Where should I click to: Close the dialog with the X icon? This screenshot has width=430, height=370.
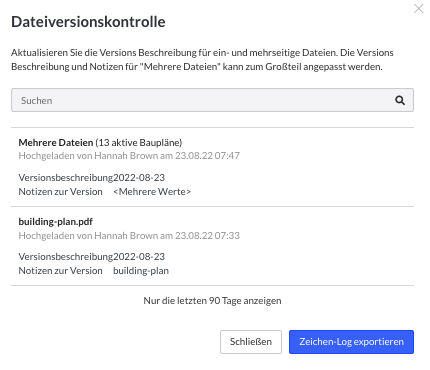[418, 8]
